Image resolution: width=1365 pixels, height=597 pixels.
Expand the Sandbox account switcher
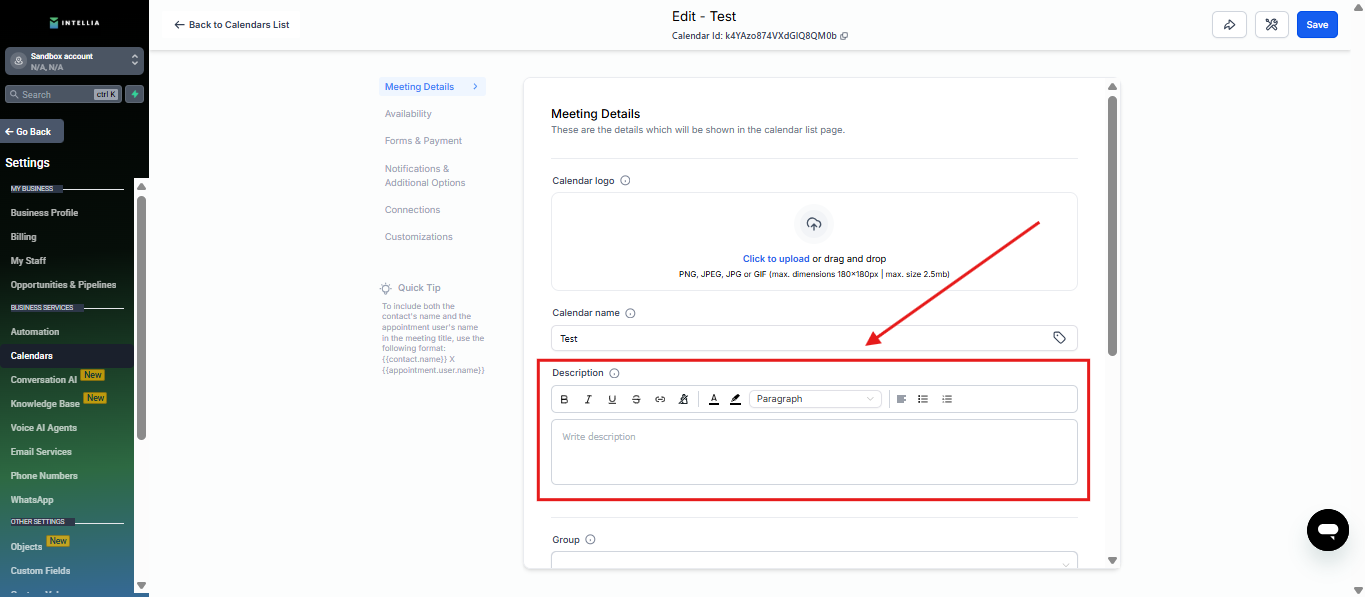pyautogui.click(x=135, y=61)
